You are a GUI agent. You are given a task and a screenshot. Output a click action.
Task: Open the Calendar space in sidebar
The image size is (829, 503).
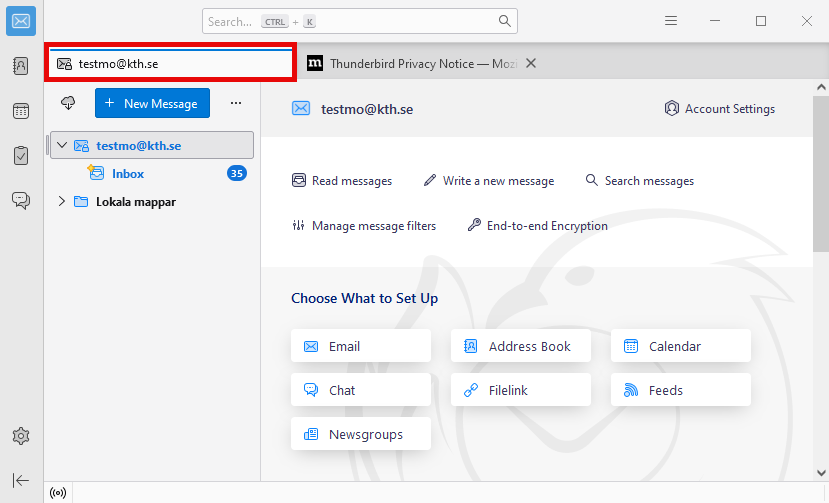click(21, 111)
